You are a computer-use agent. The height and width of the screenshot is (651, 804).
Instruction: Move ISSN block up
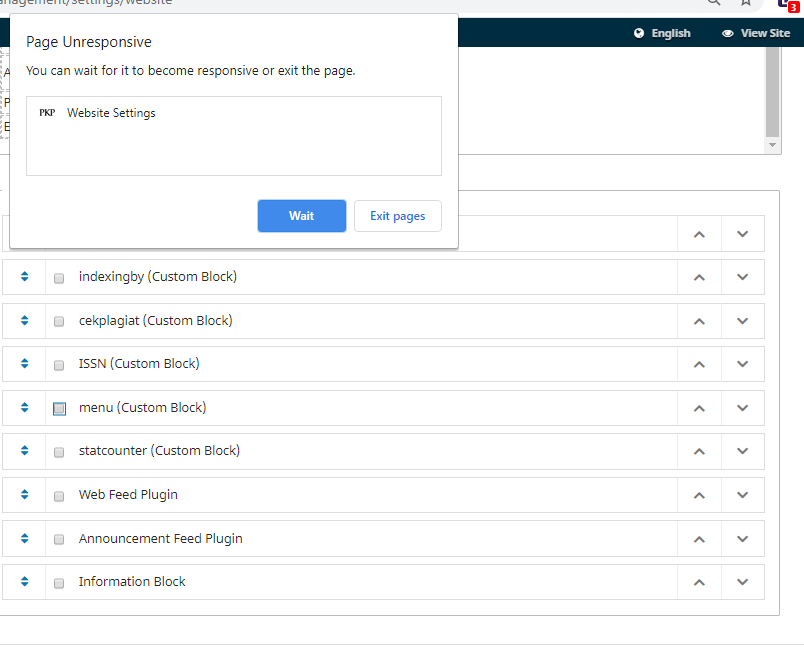pos(699,364)
